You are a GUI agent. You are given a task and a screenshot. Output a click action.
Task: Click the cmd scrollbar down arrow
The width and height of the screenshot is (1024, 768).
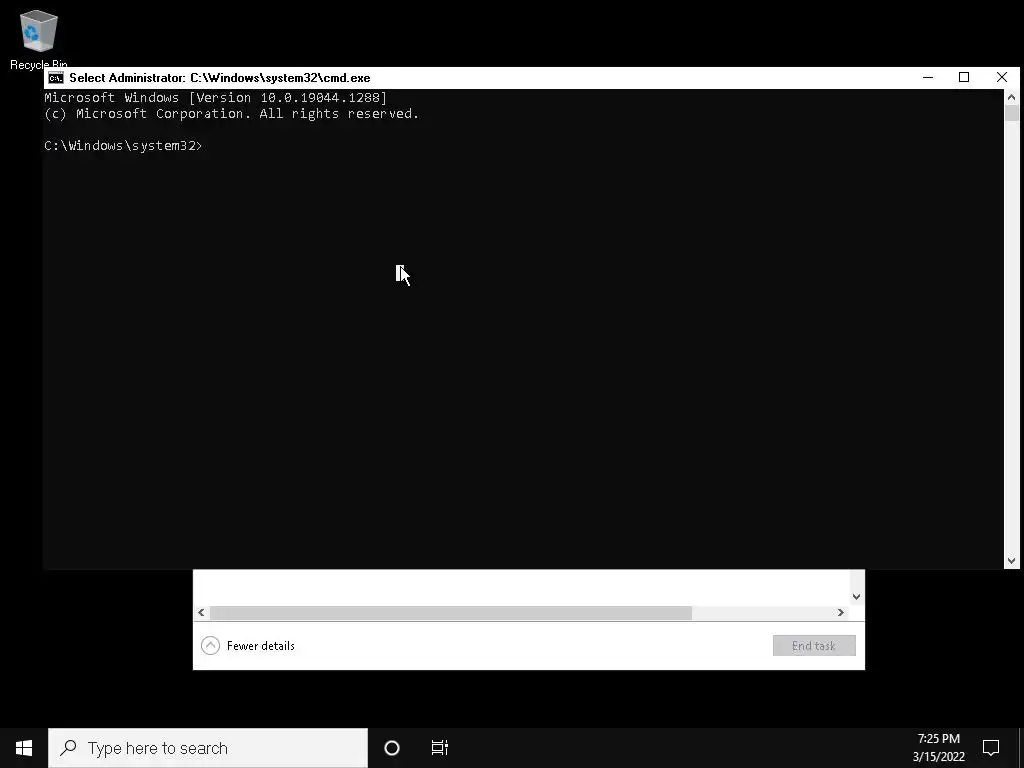point(1012,560)
